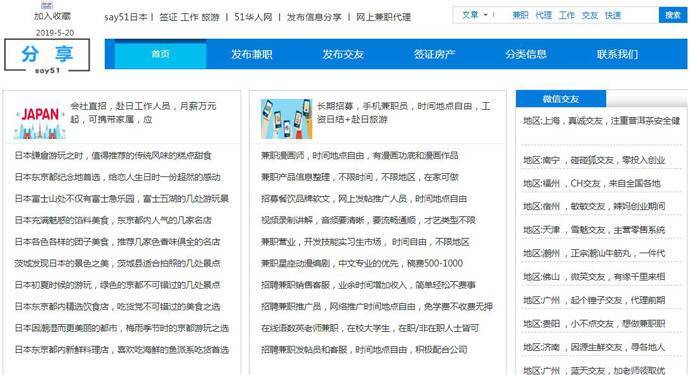Image resolution: width=690 pixels, height=375 pixels.
Task: Open the 地区:上海 真诚交友 entry
Action: click(x=602, y=121)
